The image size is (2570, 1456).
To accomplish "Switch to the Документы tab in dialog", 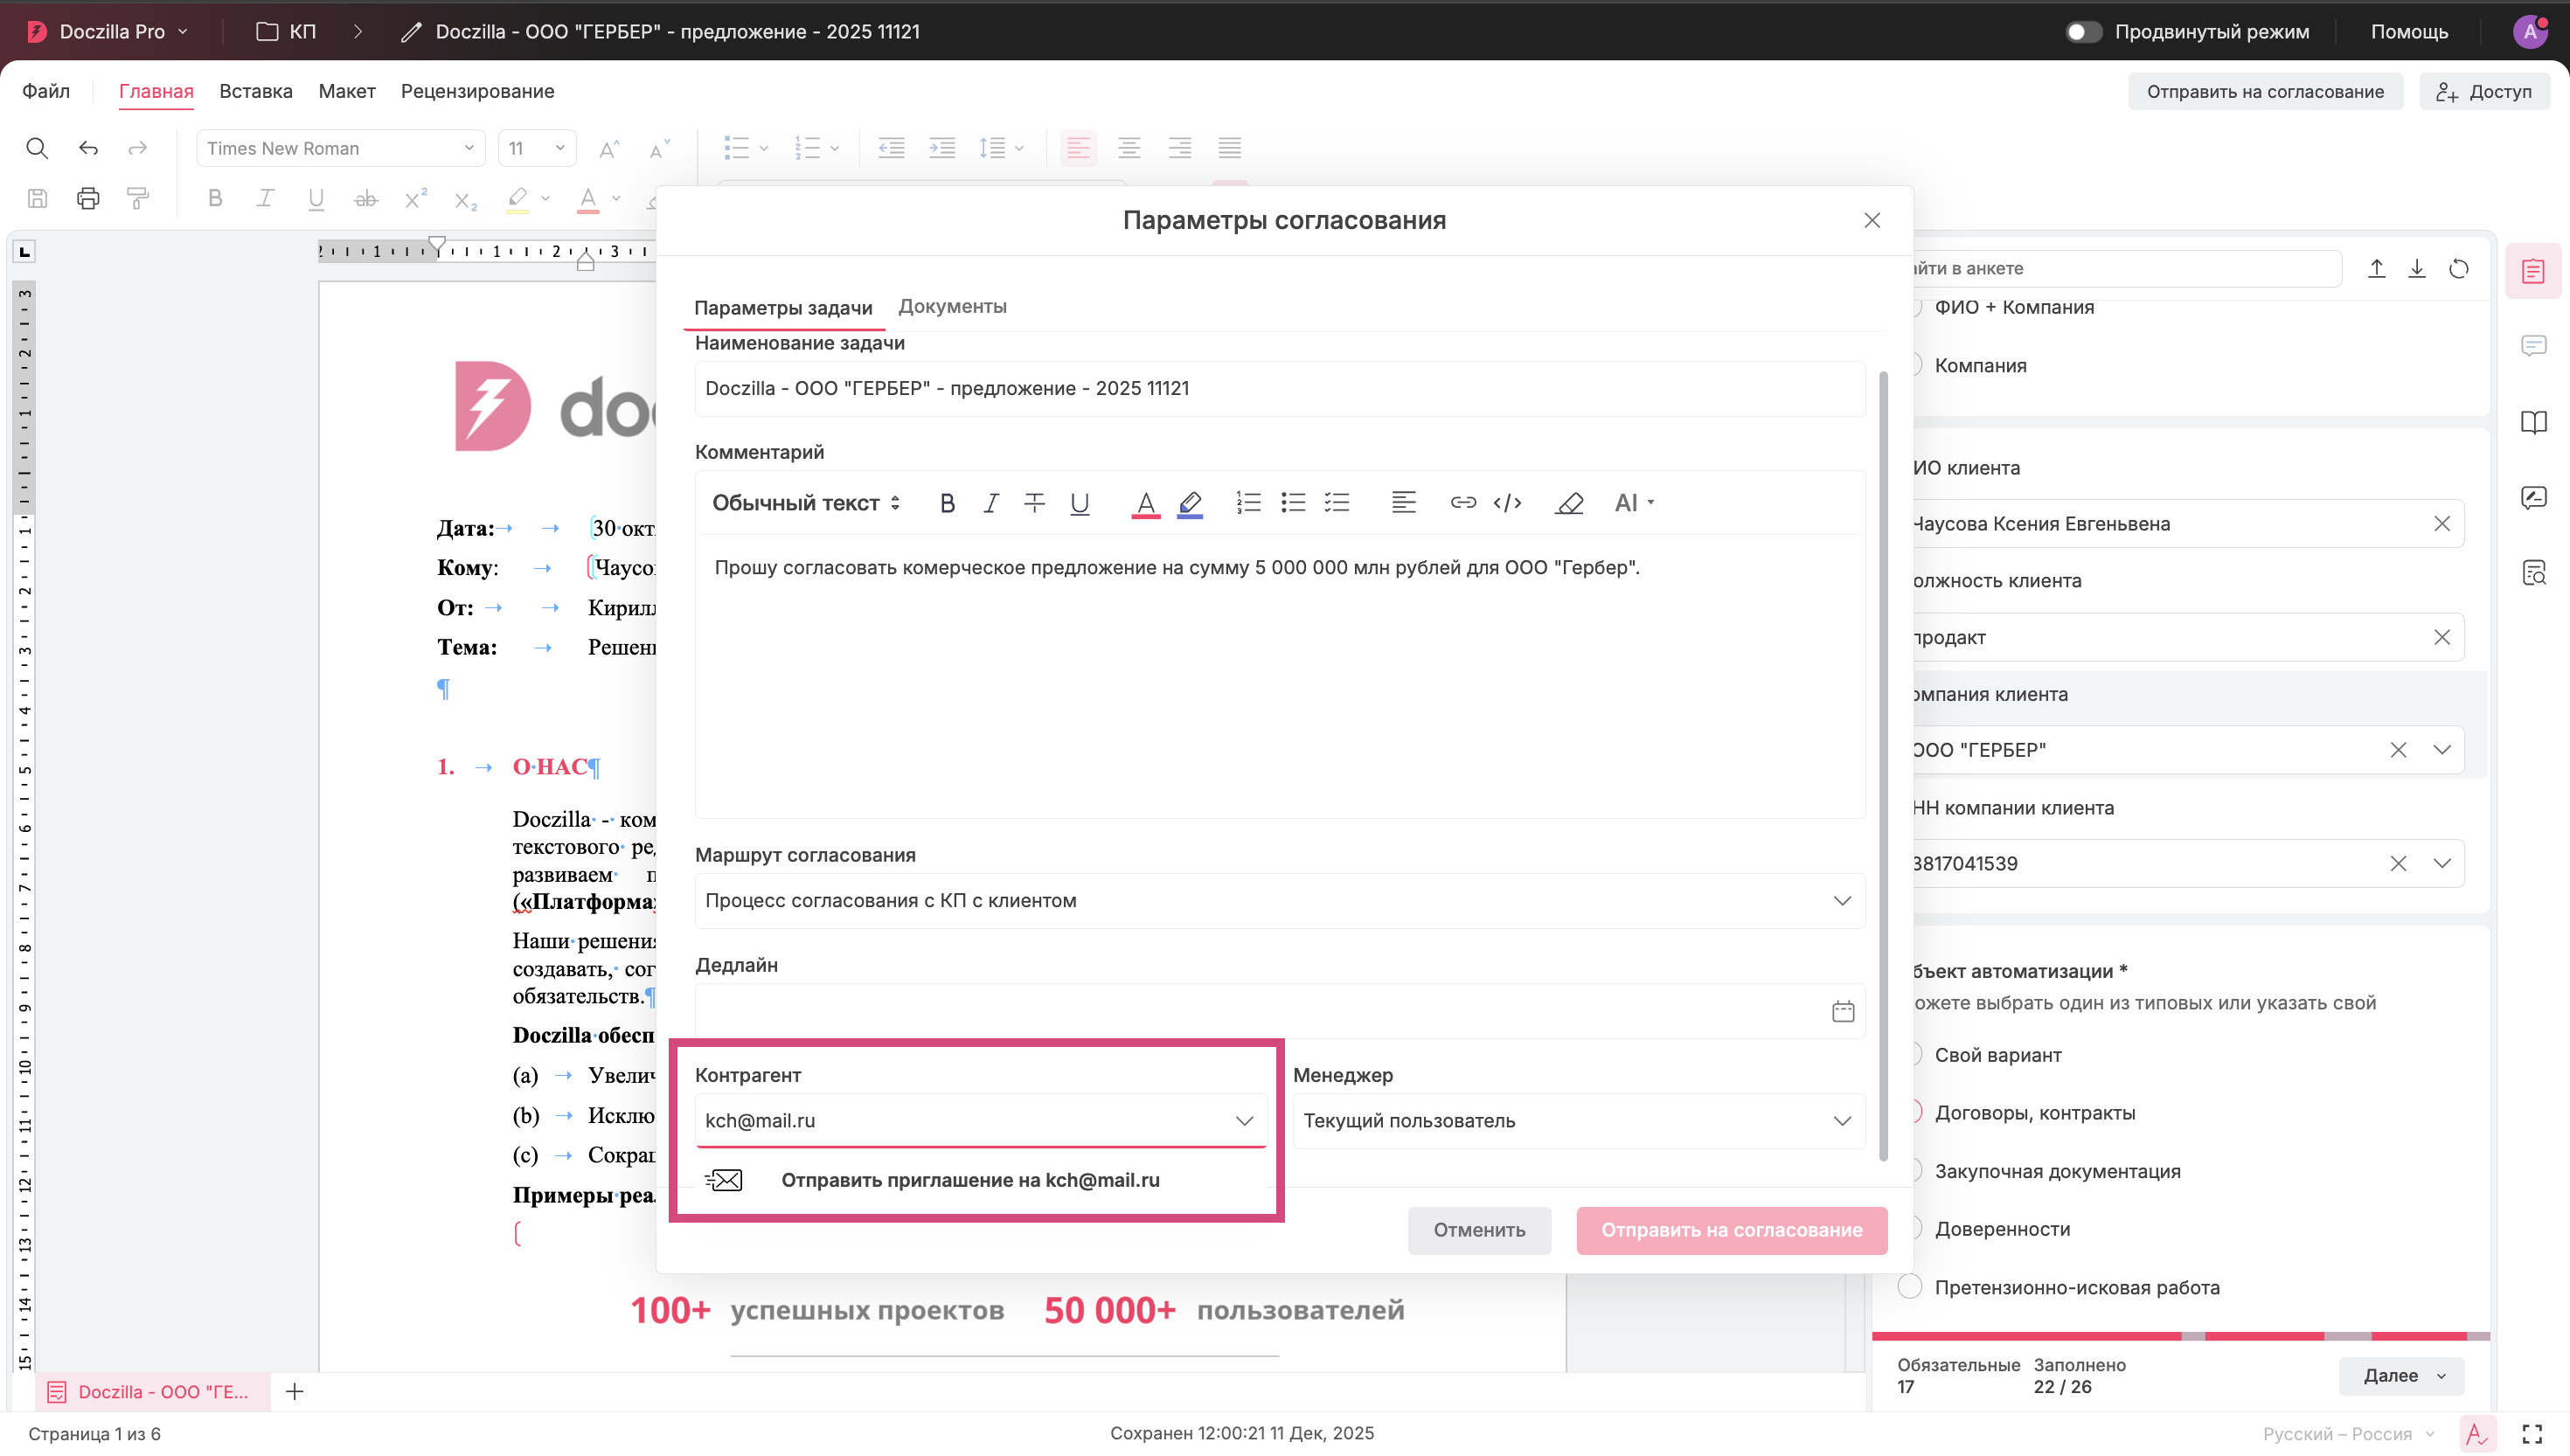I will (x=952, y=306).
